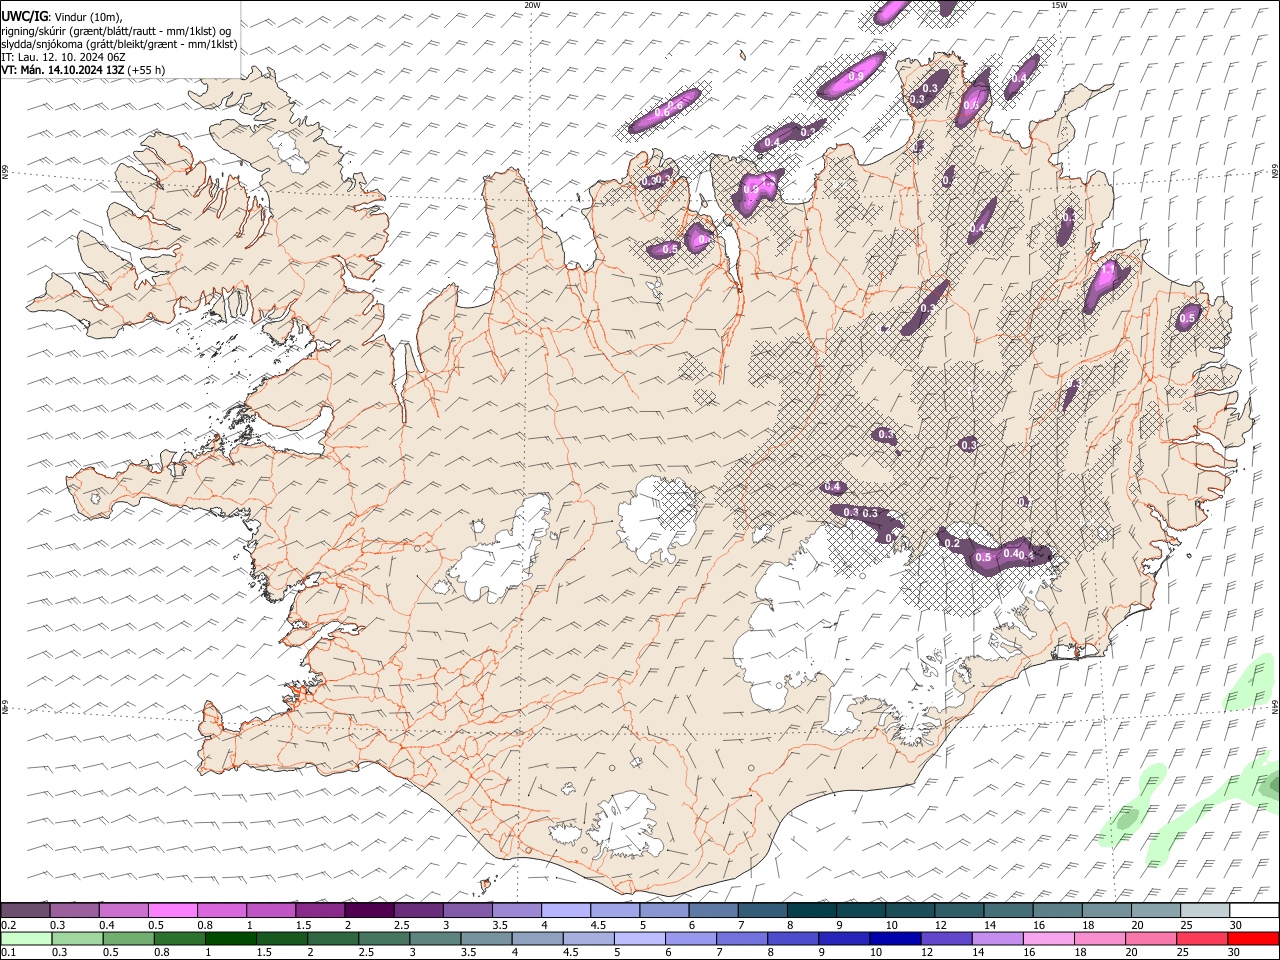
Task: Pick the bright magenta swatch between 0.5 and 0.8
Action: coord(173,910)
